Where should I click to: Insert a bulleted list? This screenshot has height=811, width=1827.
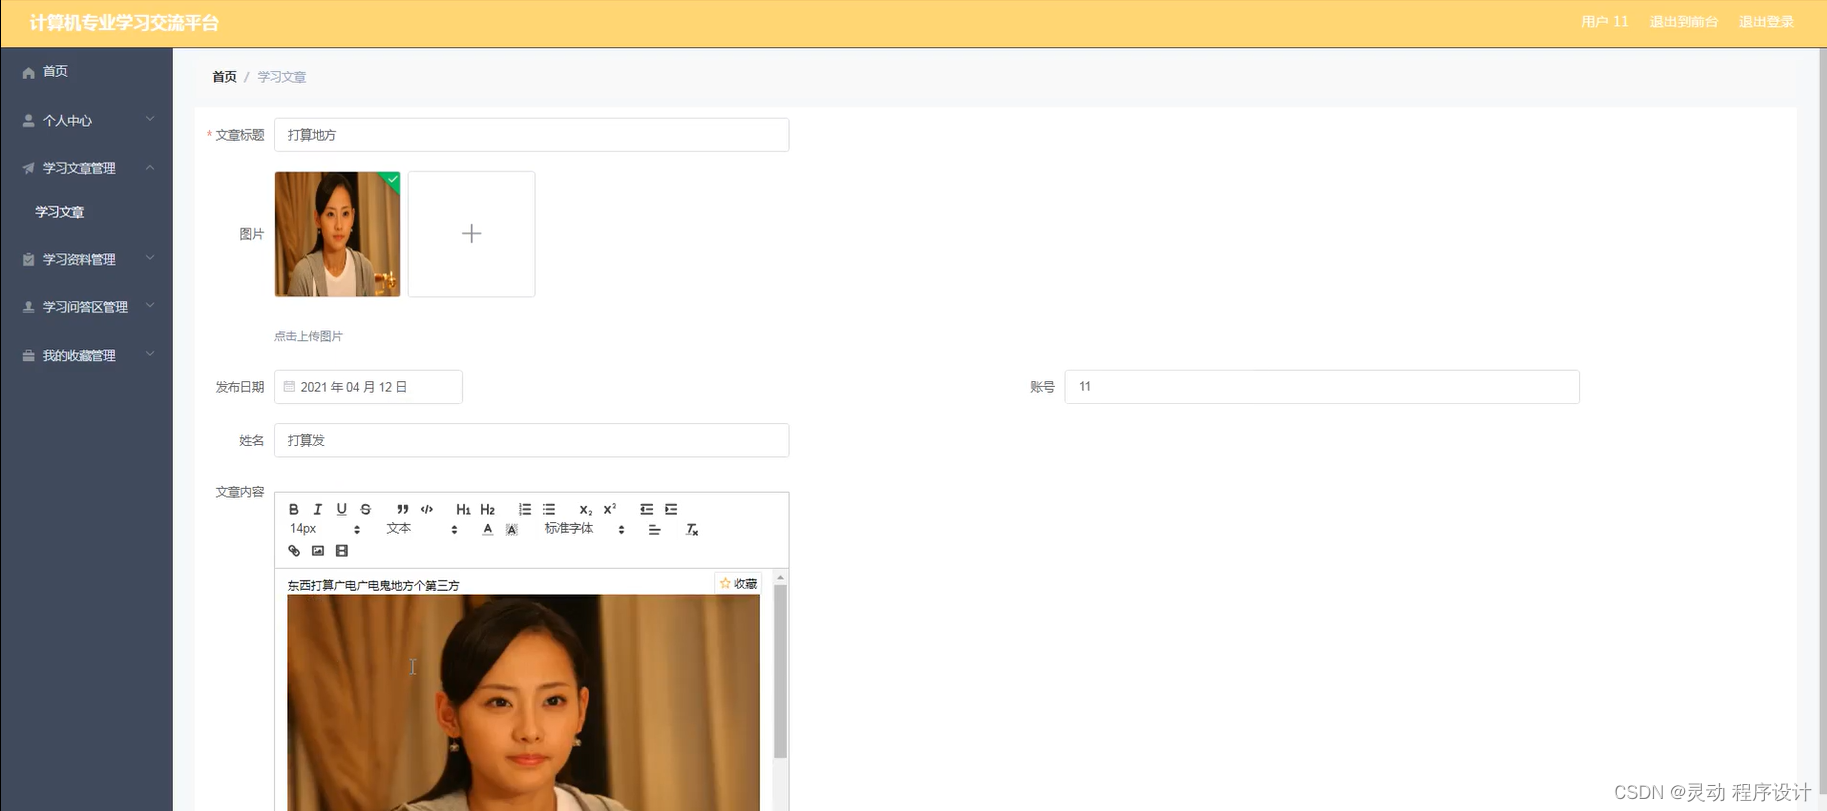549,509
